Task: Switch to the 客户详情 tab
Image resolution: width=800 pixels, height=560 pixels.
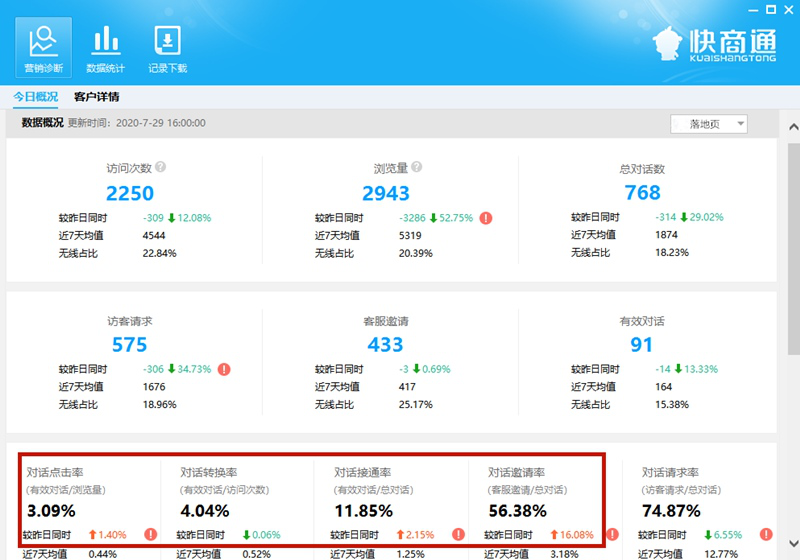Action: pyautogui.click(x=97, y=97)
